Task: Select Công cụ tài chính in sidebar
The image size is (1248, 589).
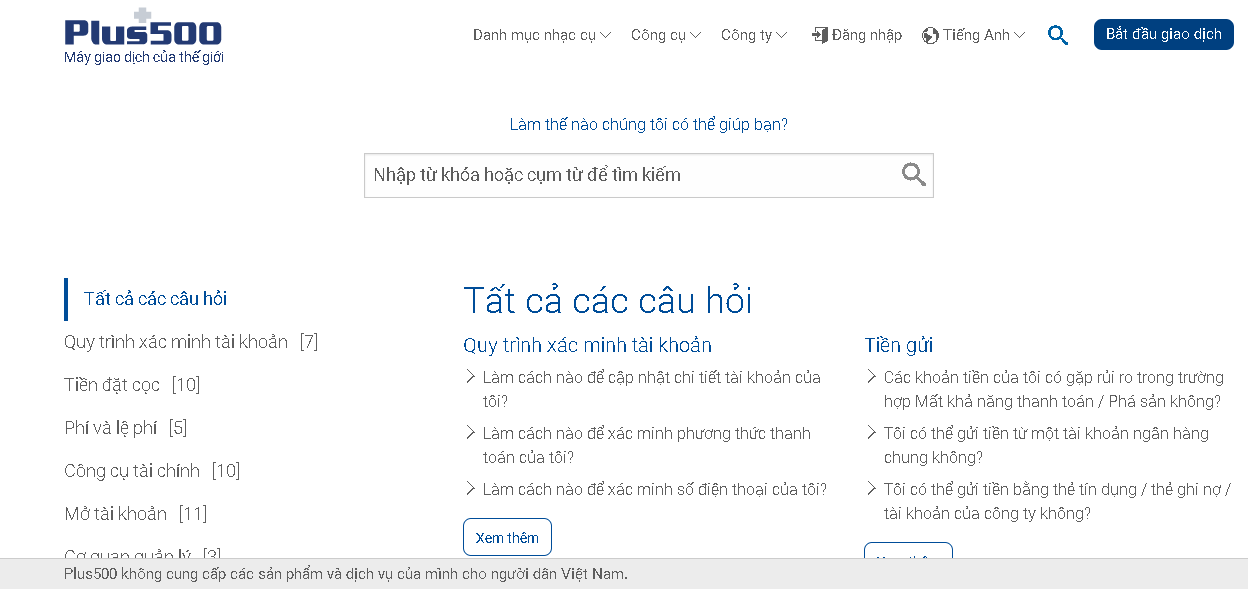Action: click(132, 471)
